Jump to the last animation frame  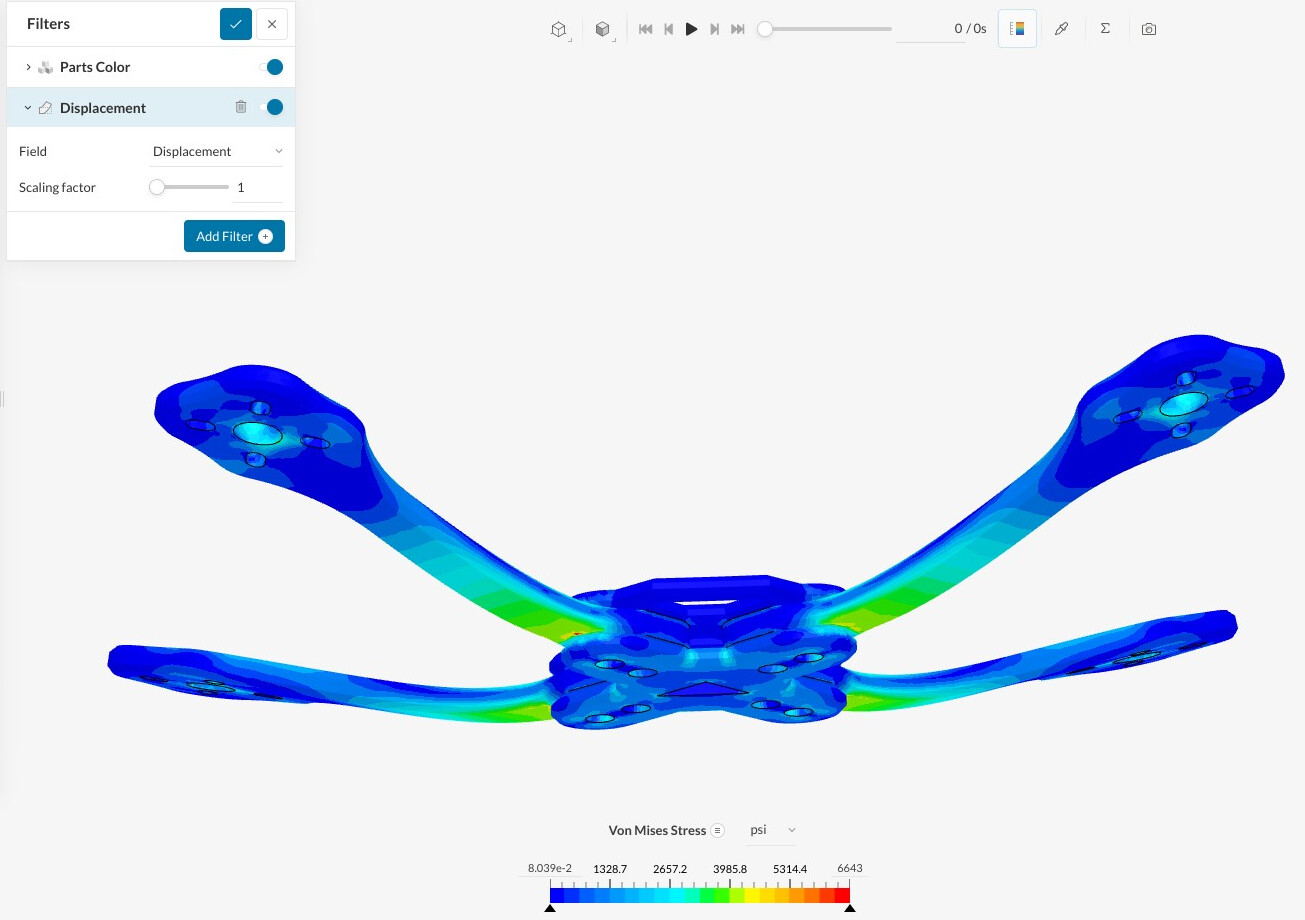[738, 29]
